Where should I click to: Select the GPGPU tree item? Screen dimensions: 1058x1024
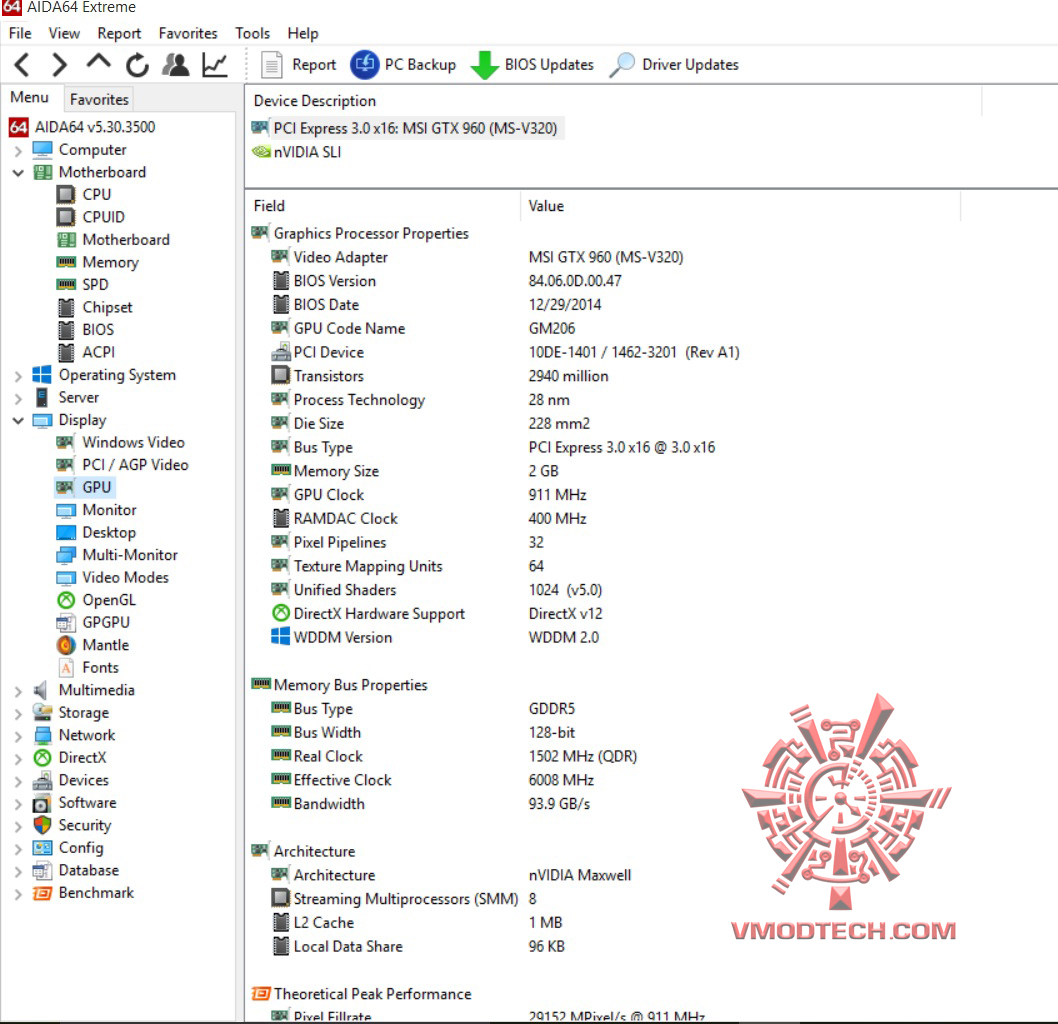tap(94, 623)
